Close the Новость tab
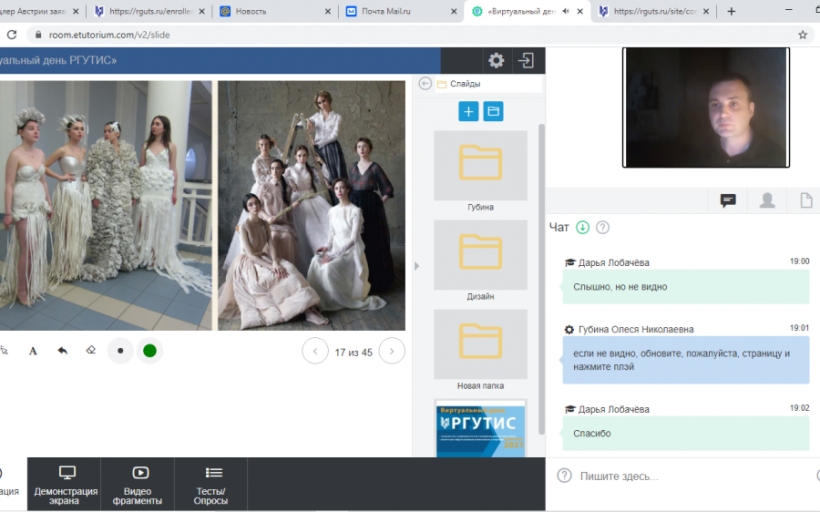The height and width of the screenshot is (512, 820). pos(327,11)
